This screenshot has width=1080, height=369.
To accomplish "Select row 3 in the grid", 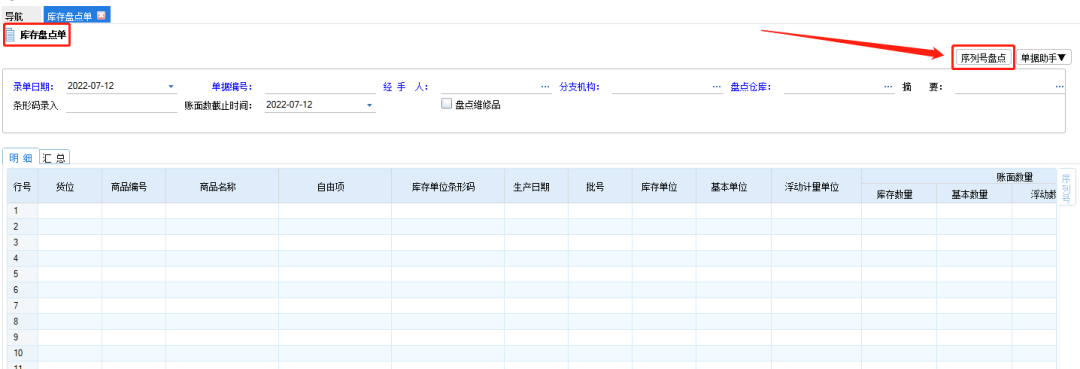I will (531, 242).
